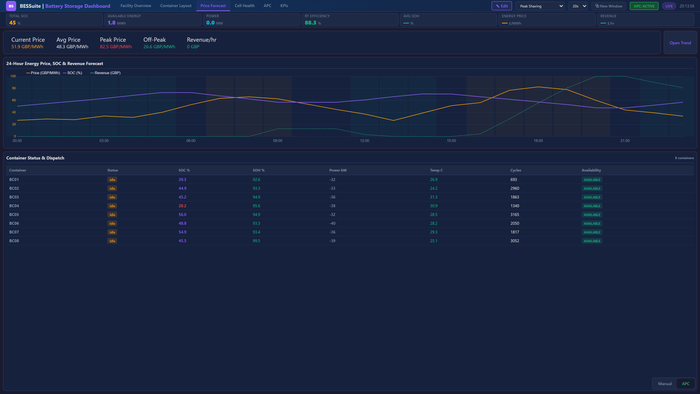Click BC03's temperature value 31.3
700x394 pixels.
pos(433,197)
